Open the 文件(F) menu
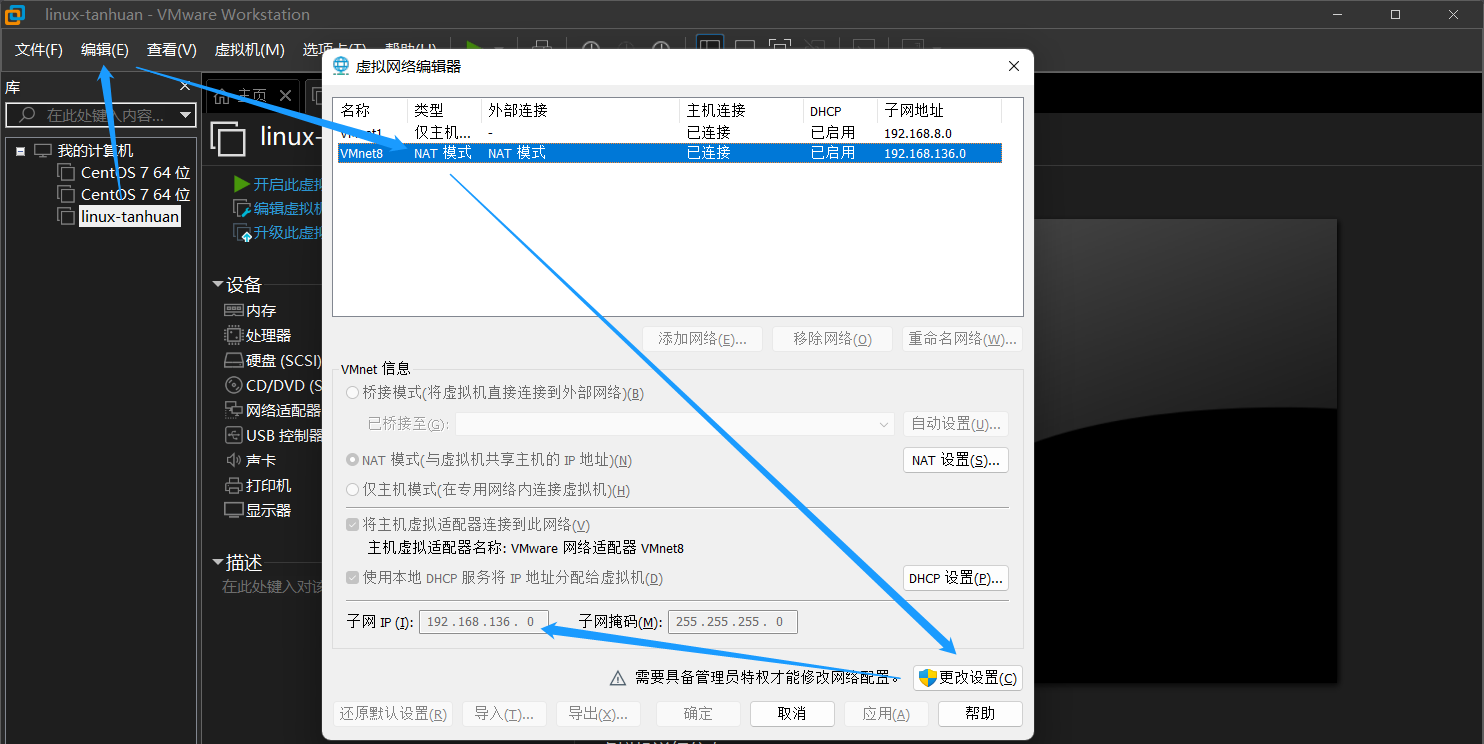This screenshot has width=1484, height=744. pyautogui.click(x=39, y=50)
